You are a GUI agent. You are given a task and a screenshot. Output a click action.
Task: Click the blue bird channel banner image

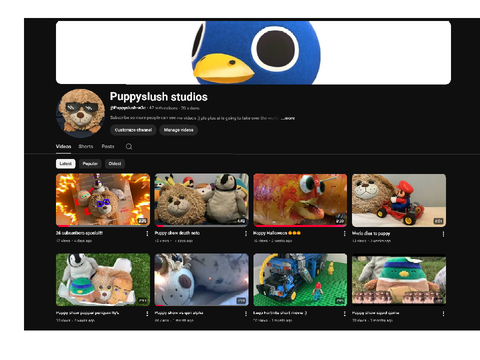pos(253,52)
